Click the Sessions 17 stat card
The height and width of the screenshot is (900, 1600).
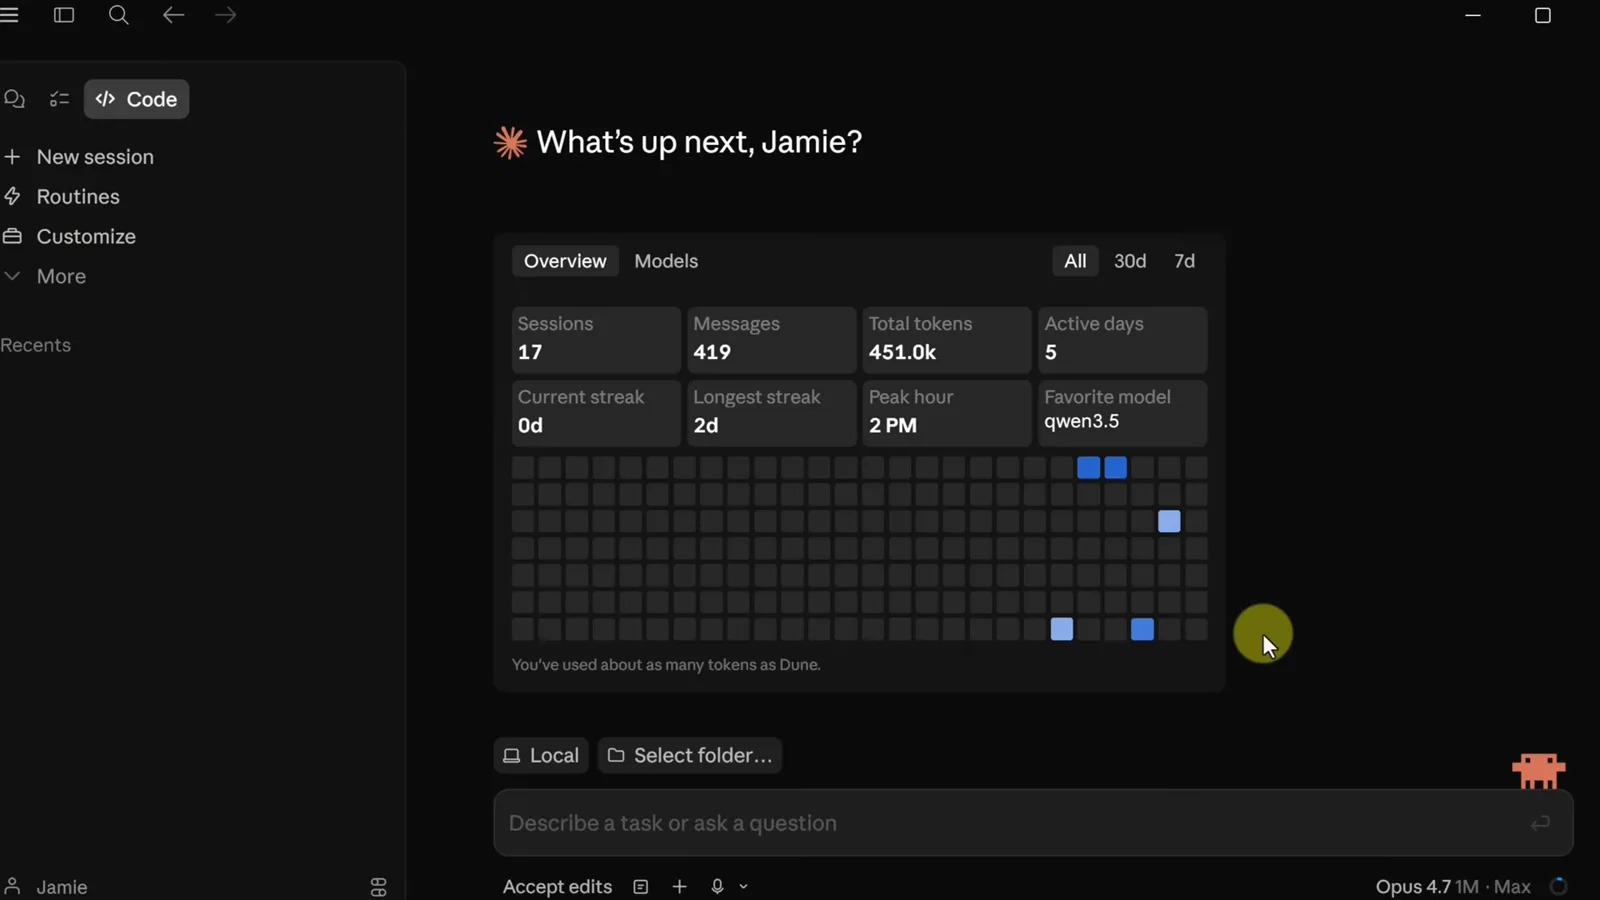coord(596,339)
